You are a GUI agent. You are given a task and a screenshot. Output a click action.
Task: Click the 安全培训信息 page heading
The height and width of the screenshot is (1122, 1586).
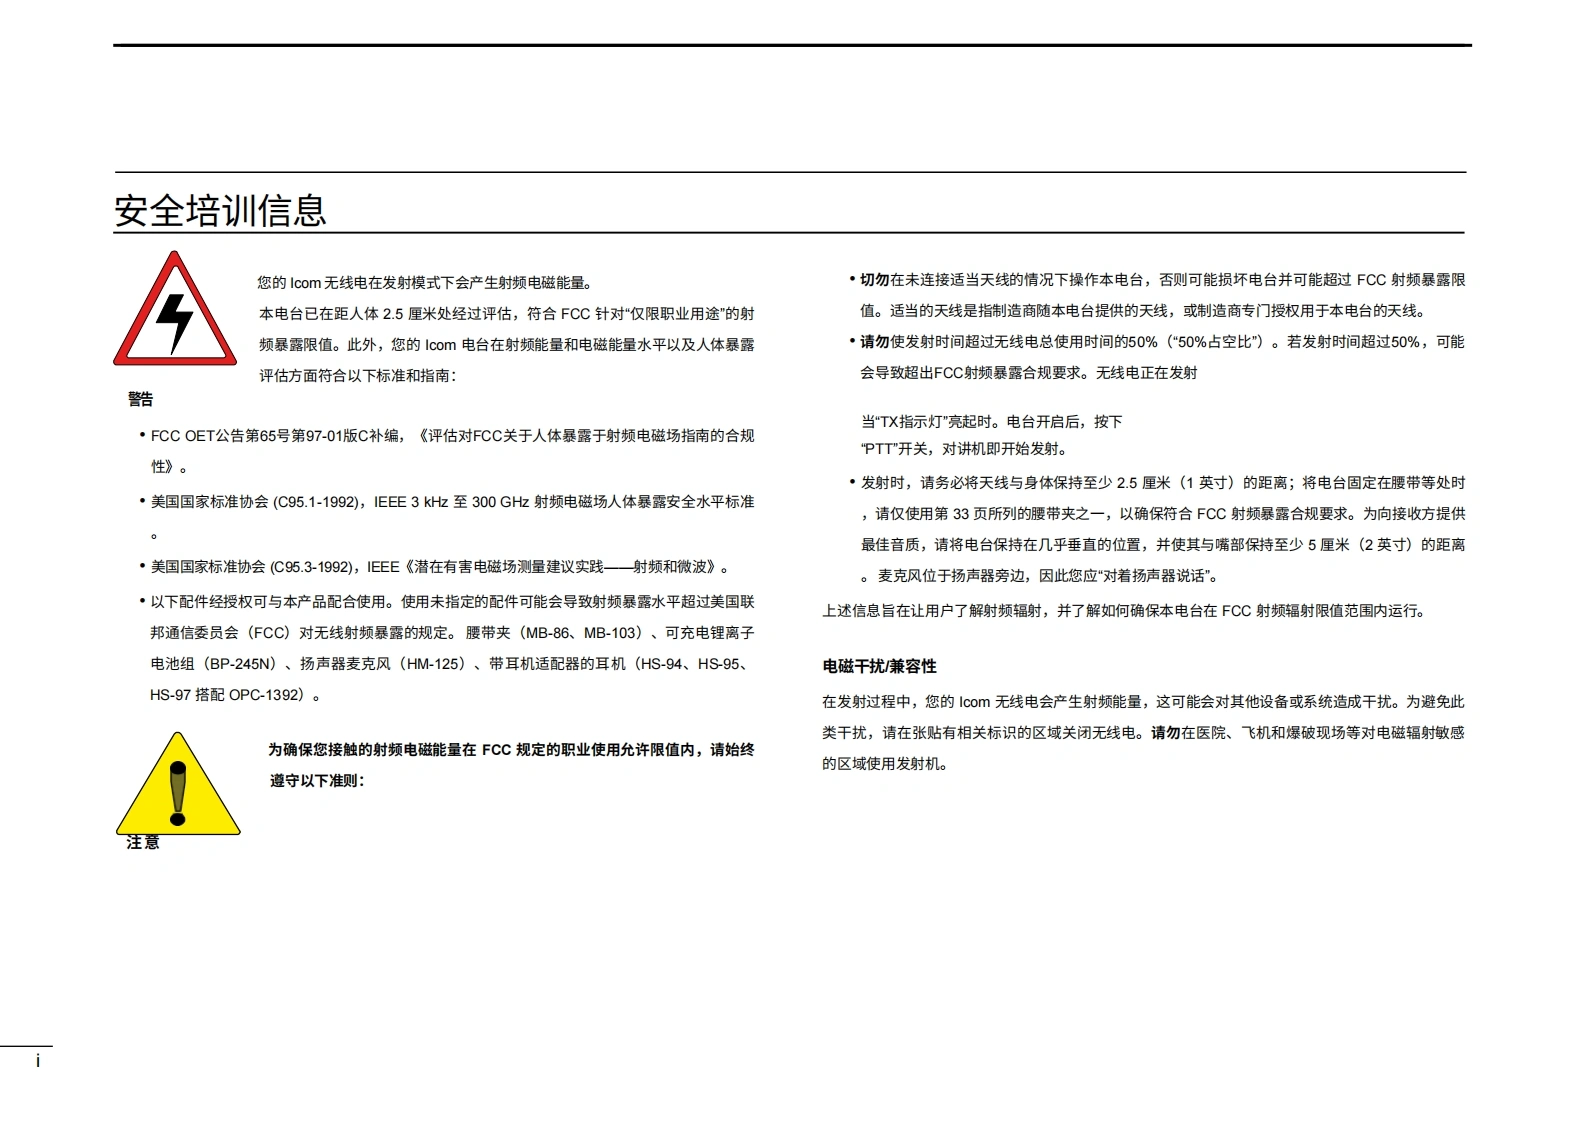(220, 211)
